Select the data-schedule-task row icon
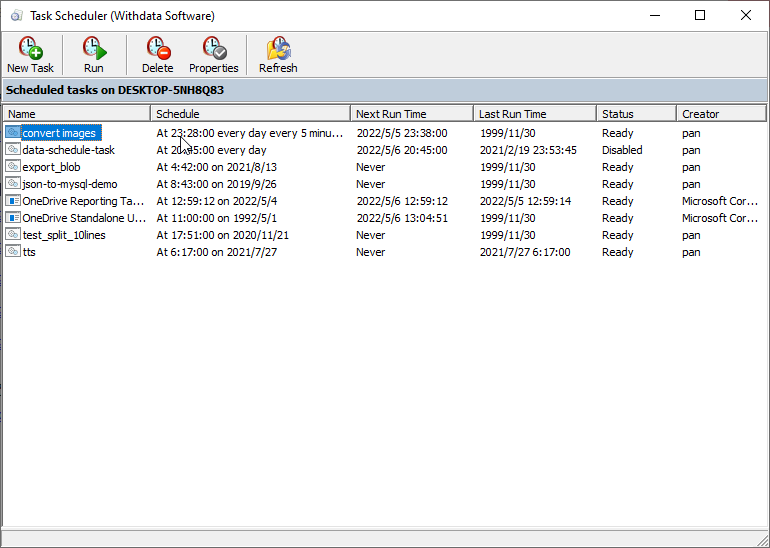This screenshot has height=548, width=770. [13, 149]
